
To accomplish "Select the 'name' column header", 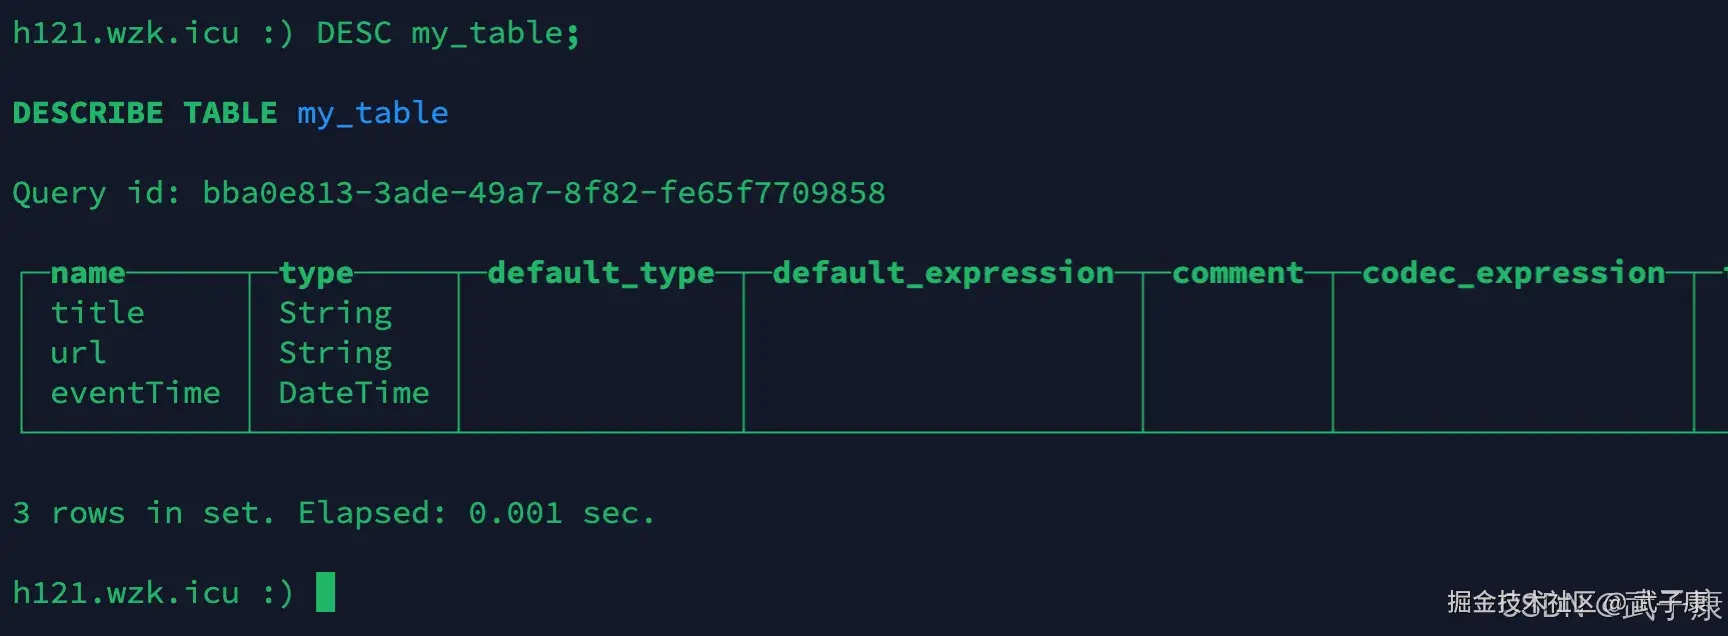I will coord(88,272).
